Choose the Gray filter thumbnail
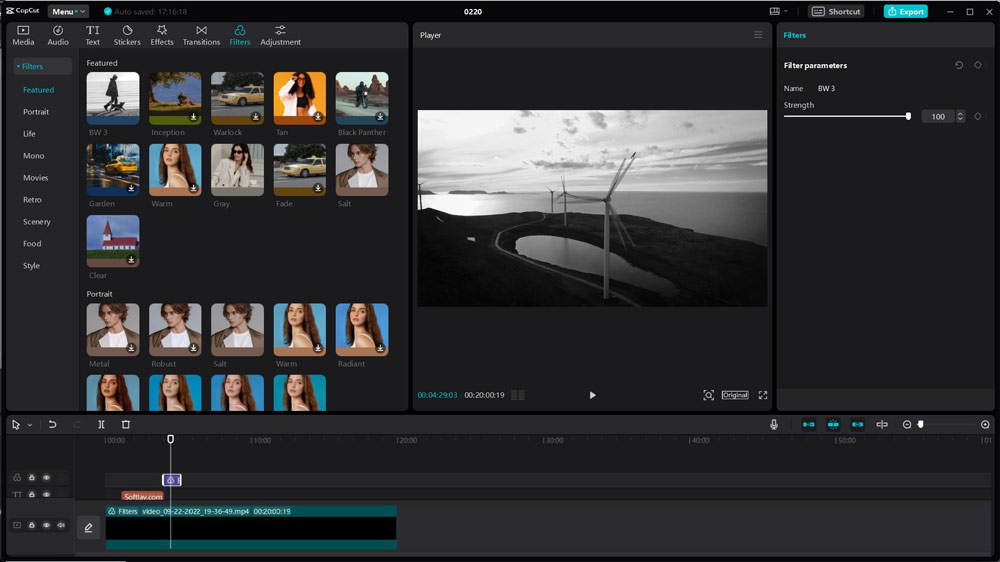The image size is (1000, 562). (x=237, y=170)
